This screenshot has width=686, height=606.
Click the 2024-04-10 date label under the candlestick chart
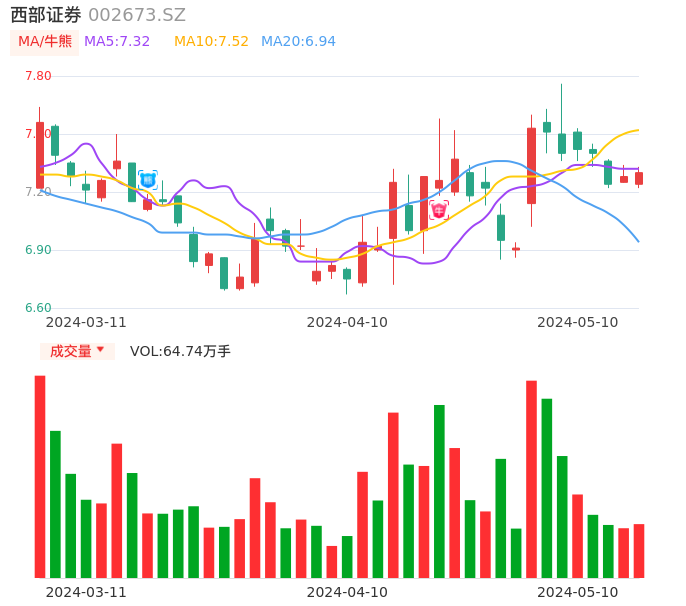click(x=347, y=322)
